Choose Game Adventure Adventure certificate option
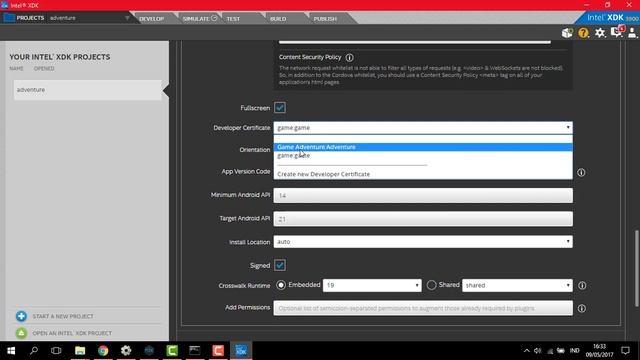This screenshot has height=360, width=640. (423, 147)
